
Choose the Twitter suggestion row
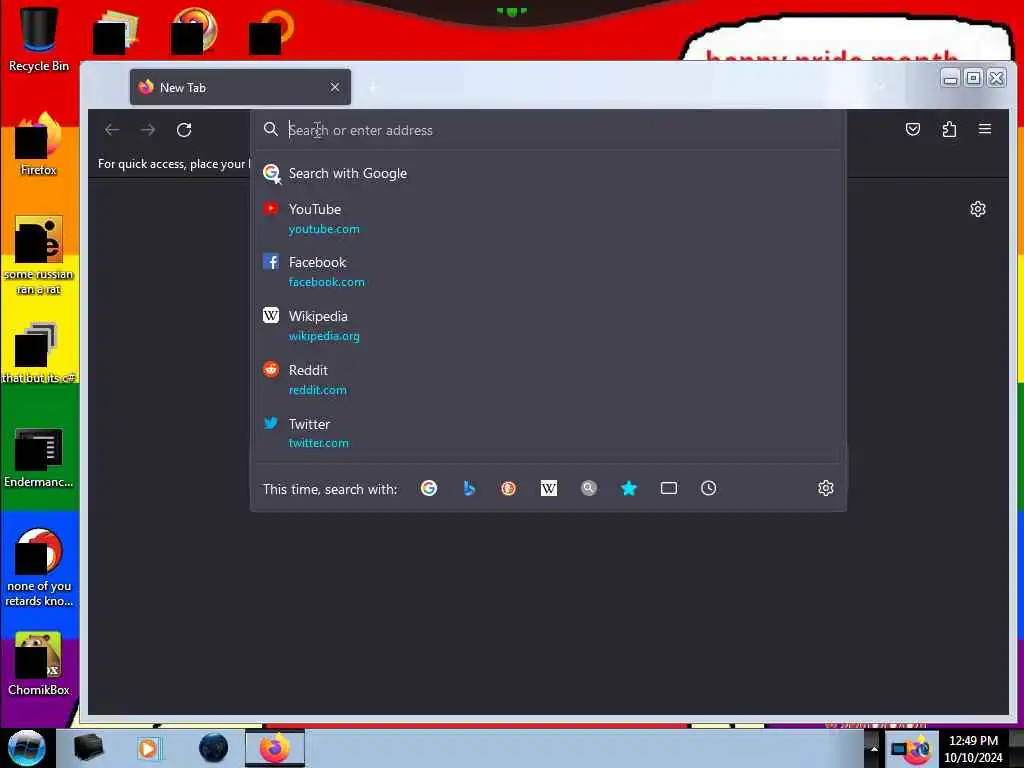pos(549,433)
